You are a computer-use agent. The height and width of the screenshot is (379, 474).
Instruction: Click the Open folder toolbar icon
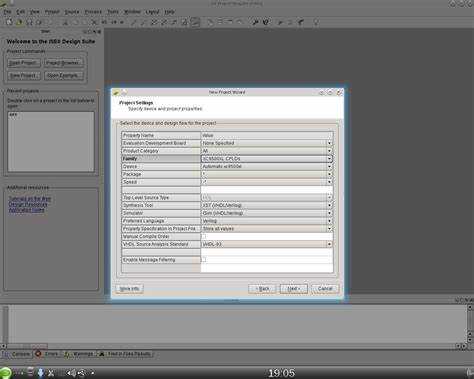click(19, 22)
